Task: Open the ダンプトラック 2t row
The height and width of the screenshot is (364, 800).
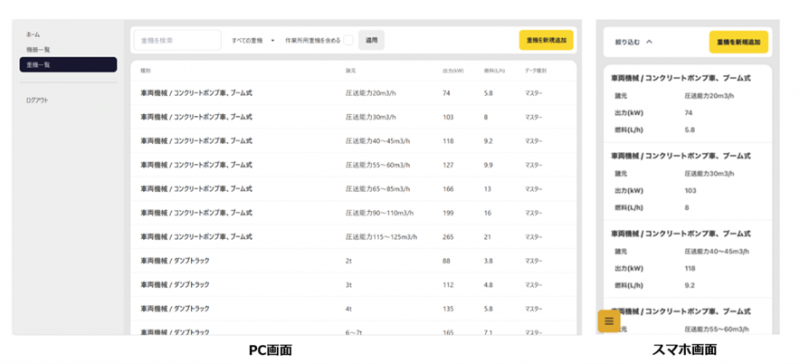Action: click(354, 261)
